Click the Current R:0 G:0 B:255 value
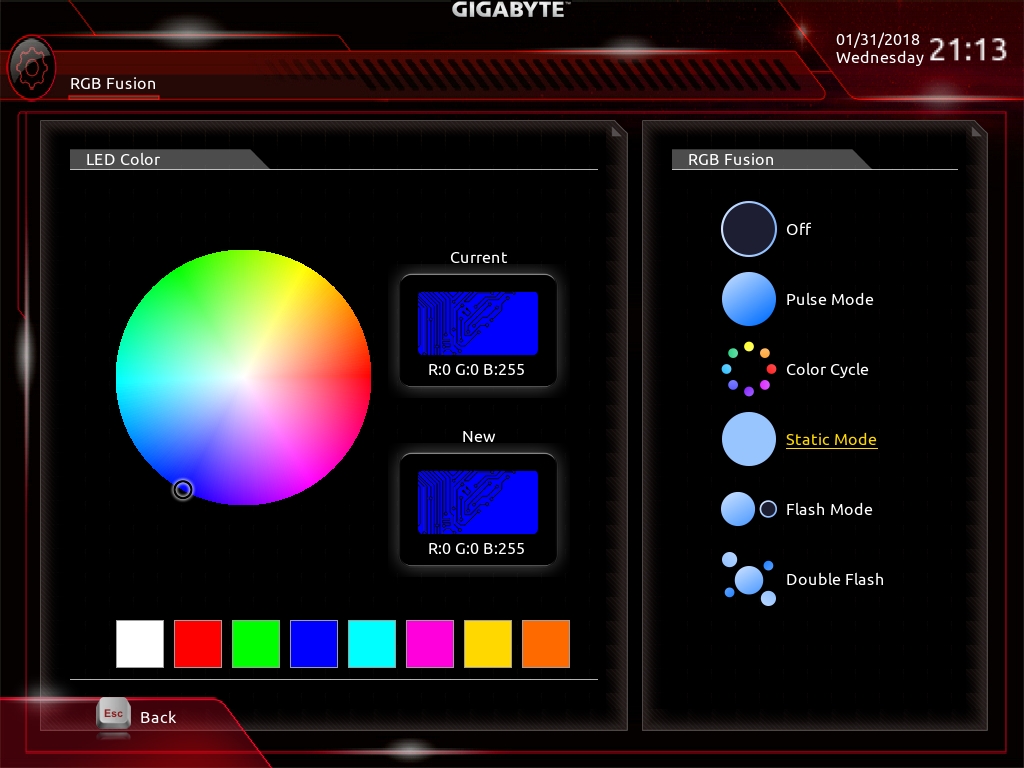Viewport: 1024px width, 768px height. 476,370
